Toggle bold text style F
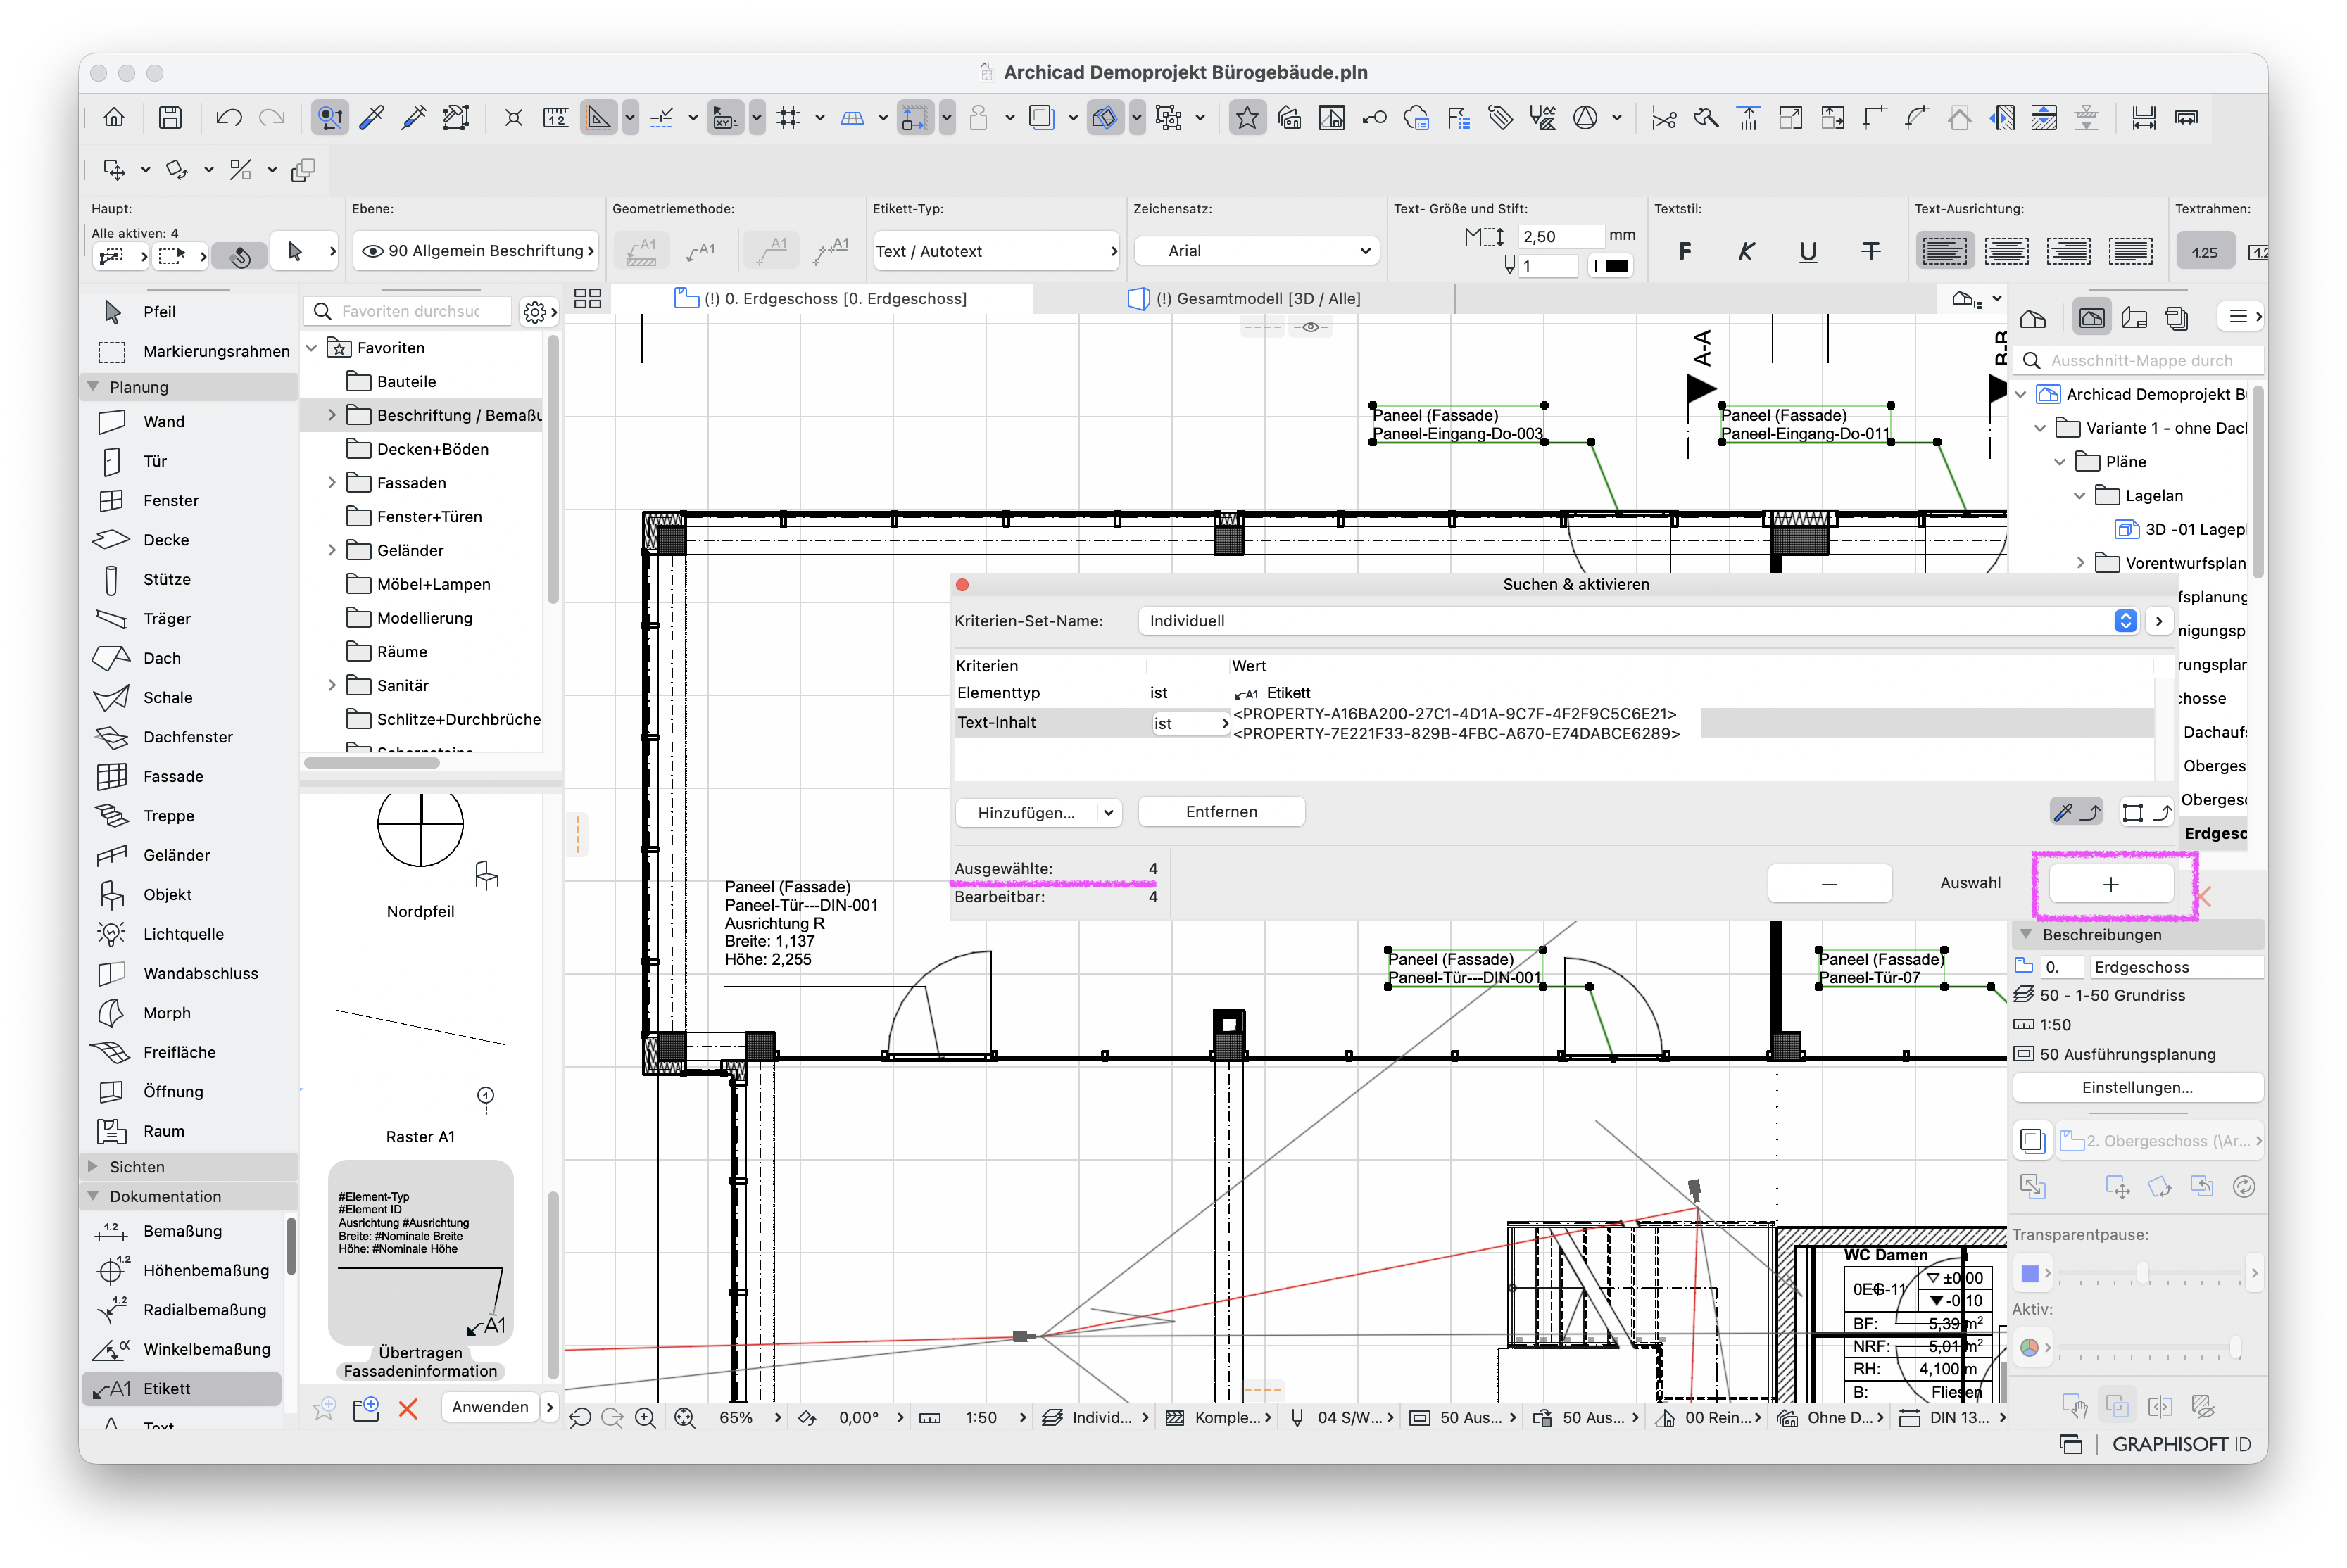This screenshot has height=1568, width=2347. tap(1685, 251)
